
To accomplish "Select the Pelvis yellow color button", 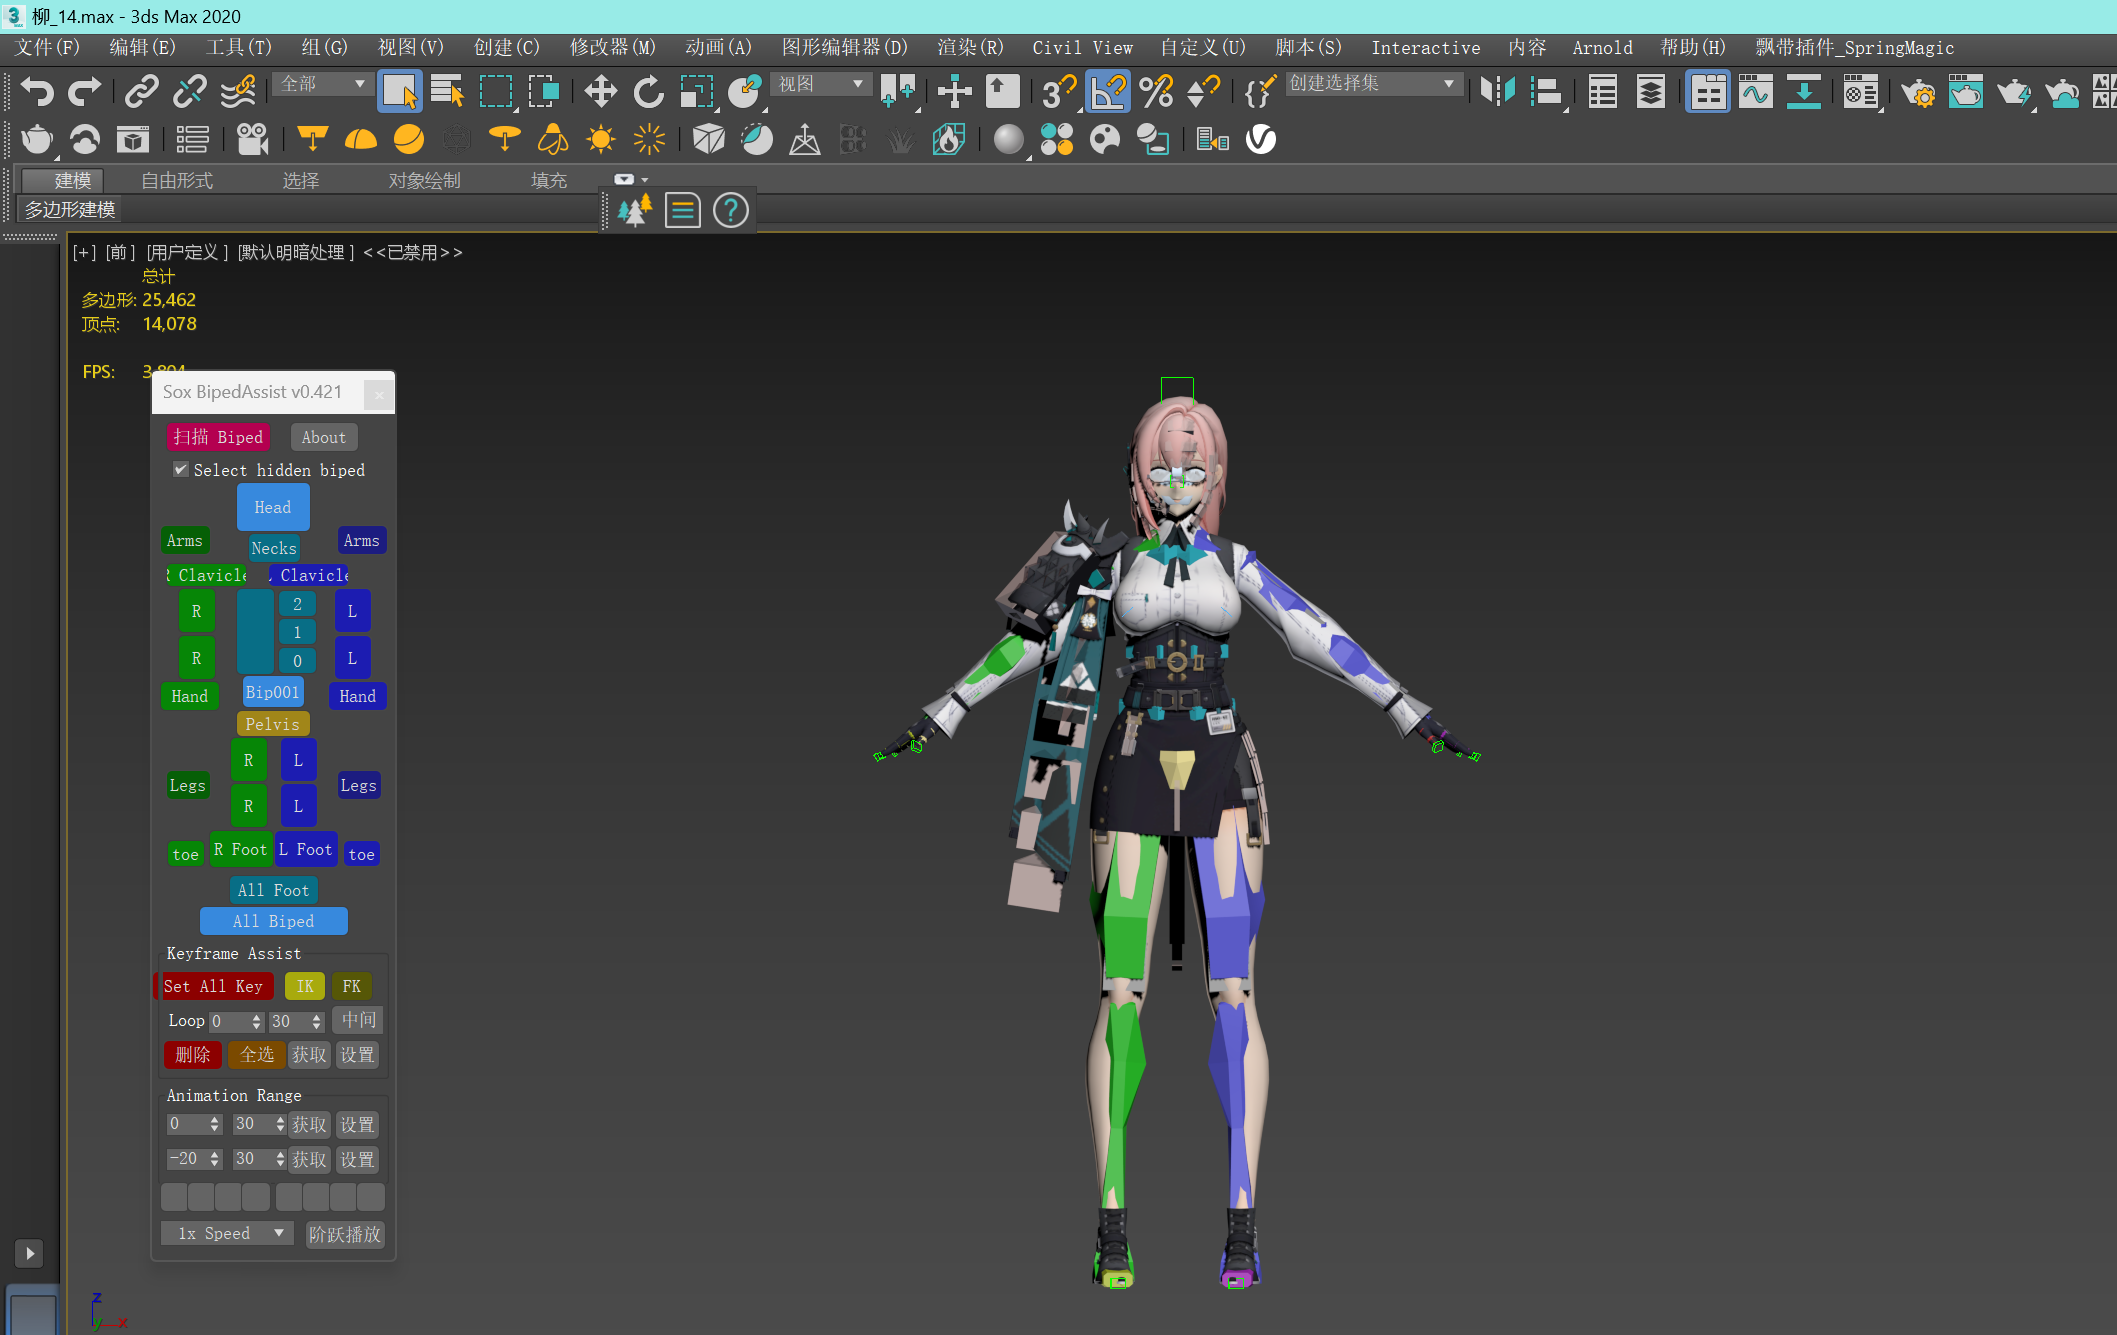I will coord(273,724).
